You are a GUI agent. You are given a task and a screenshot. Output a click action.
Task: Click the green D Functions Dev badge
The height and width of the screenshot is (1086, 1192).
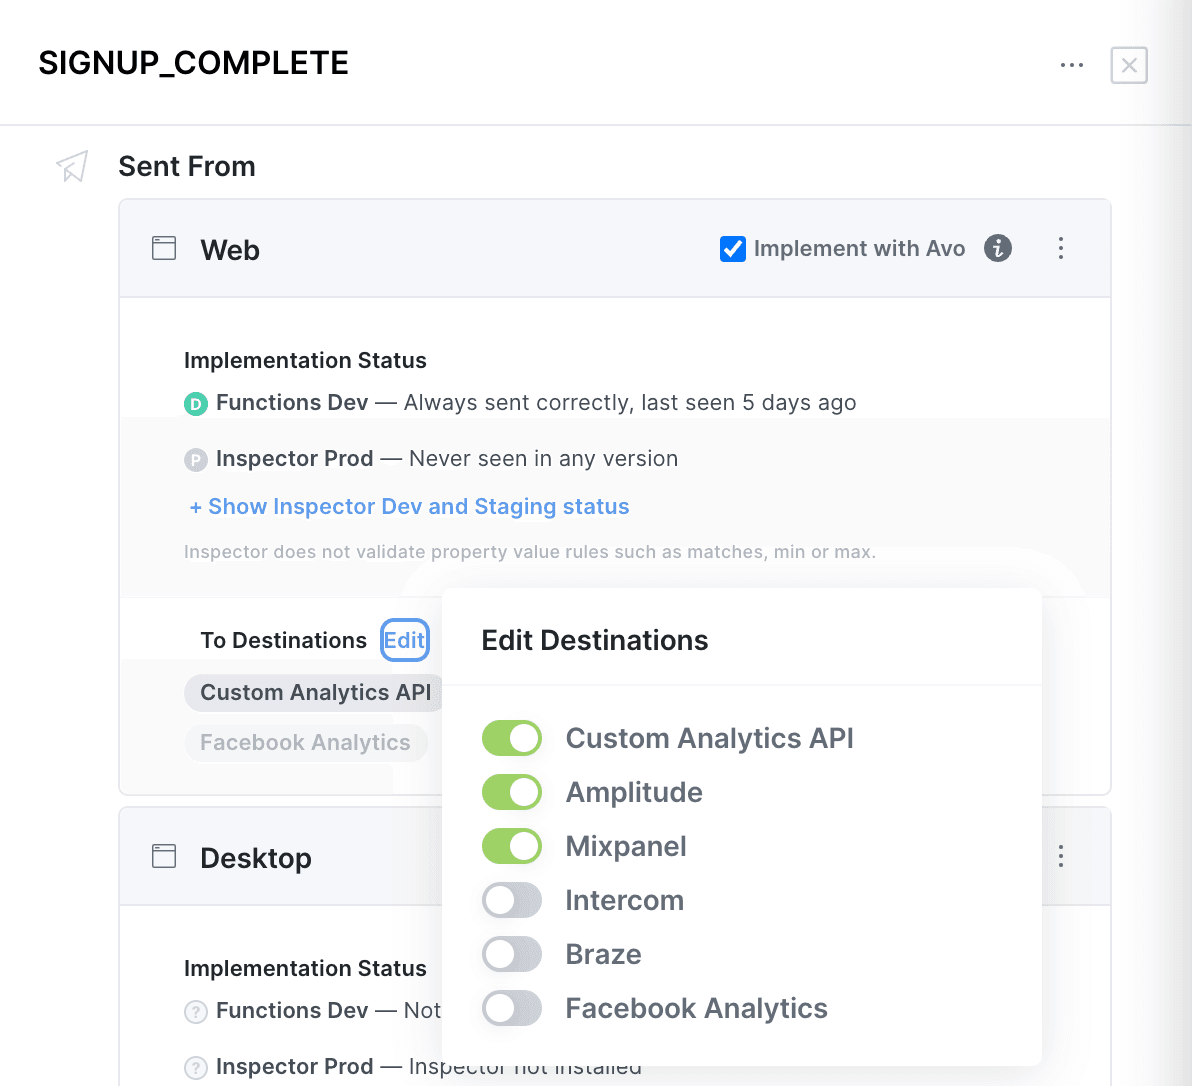(x=196, y=404)
